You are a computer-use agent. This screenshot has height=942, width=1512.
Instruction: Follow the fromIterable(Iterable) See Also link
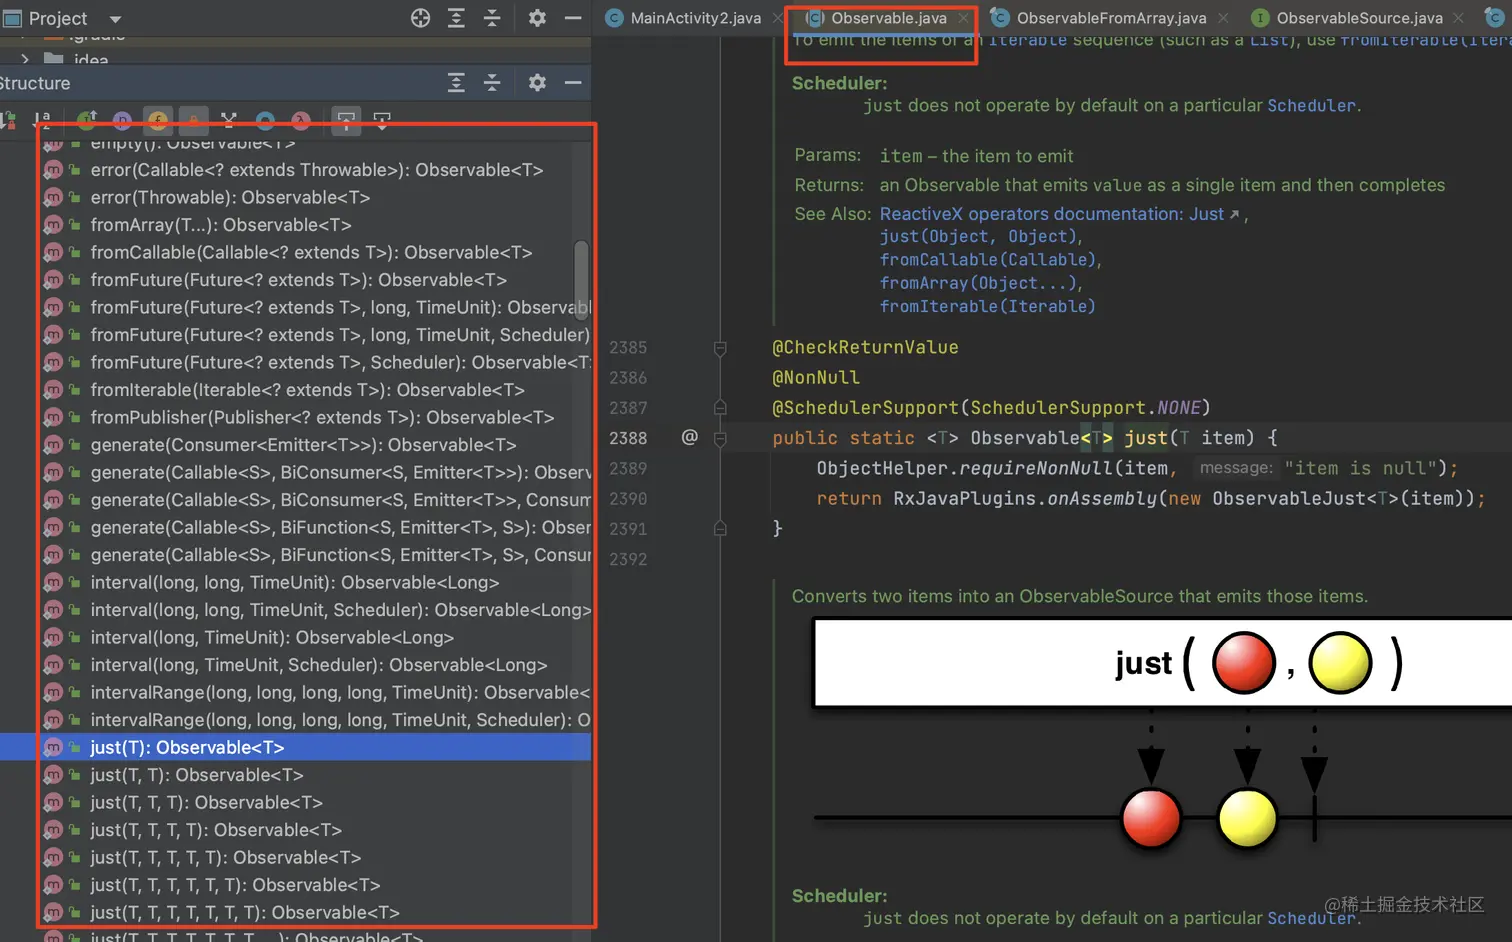(987, 307)
